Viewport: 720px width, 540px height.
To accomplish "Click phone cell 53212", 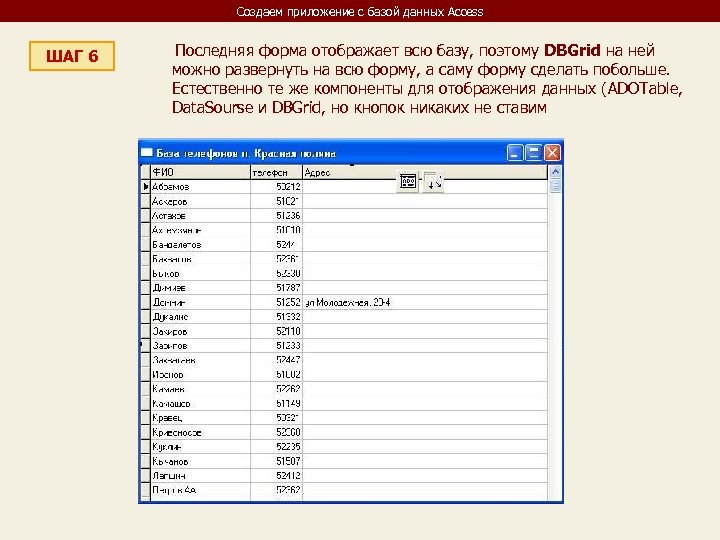I will pyautogui.click(x=276, y=186).
